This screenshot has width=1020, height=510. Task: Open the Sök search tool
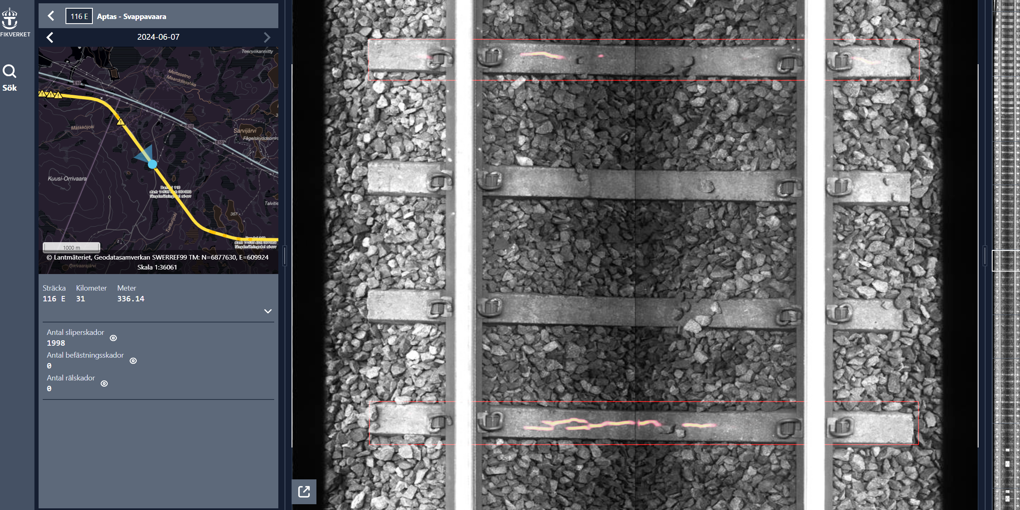pyautogui.click(x=10, y=77)
